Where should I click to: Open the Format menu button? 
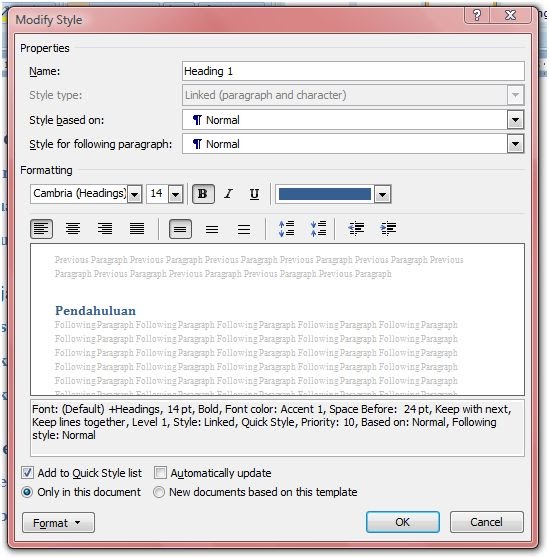(x=58, y=523)
